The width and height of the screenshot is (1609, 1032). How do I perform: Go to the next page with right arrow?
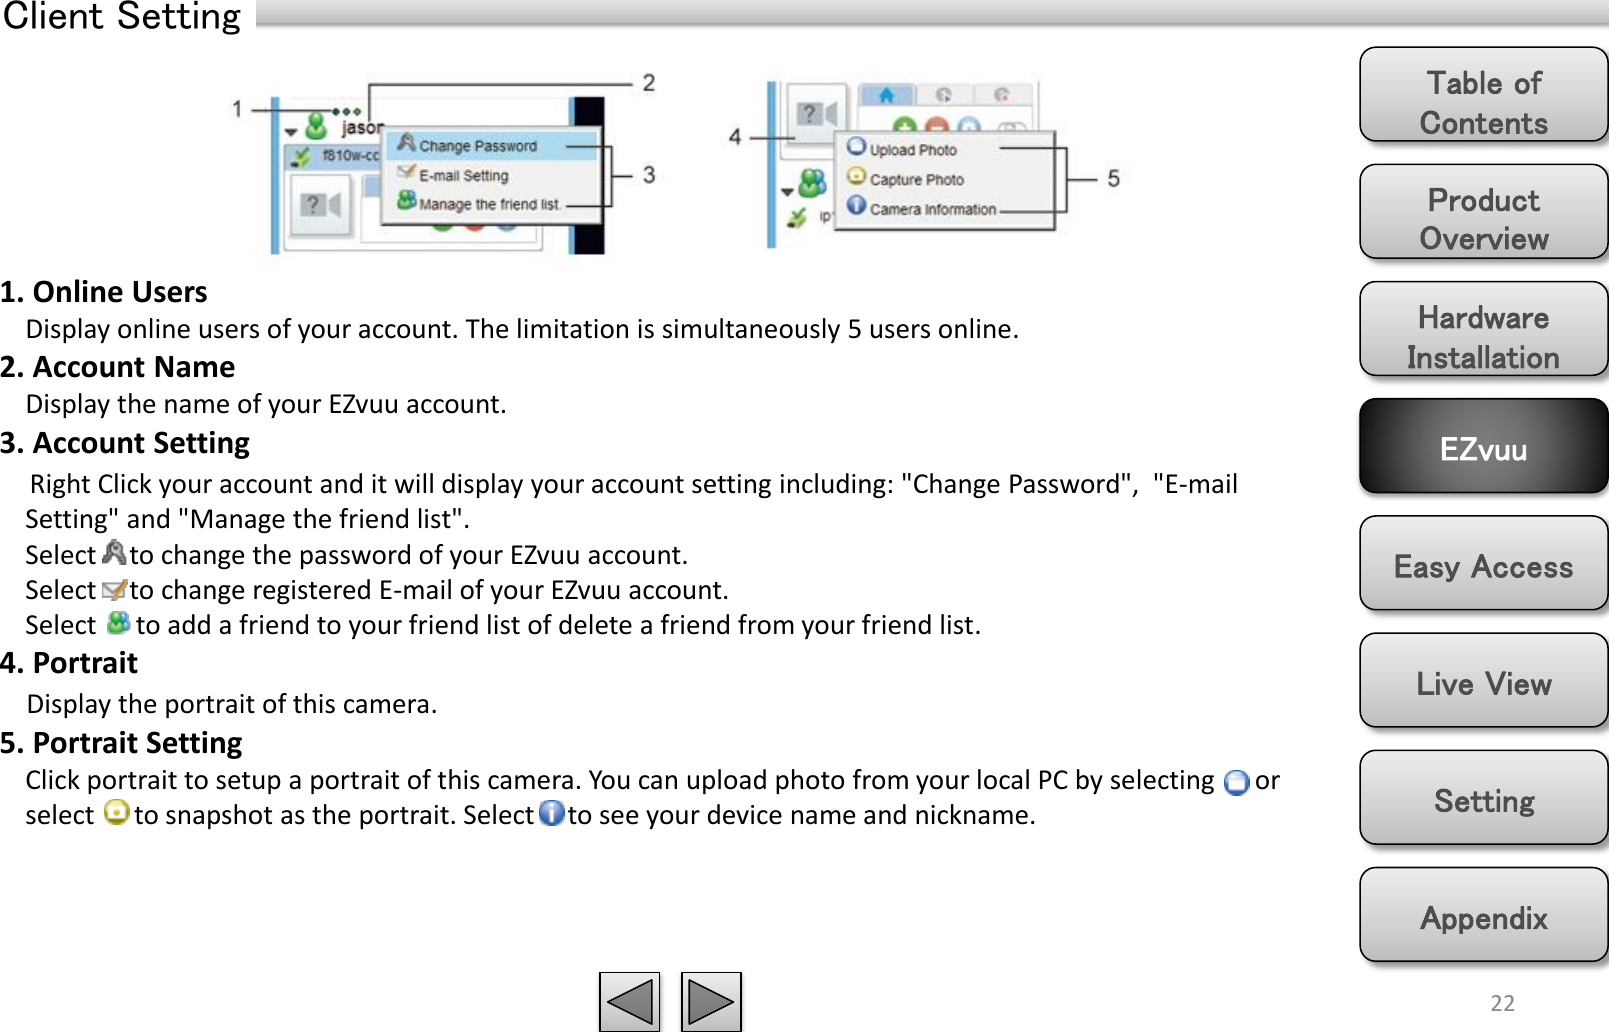[x=711, y=1001]
